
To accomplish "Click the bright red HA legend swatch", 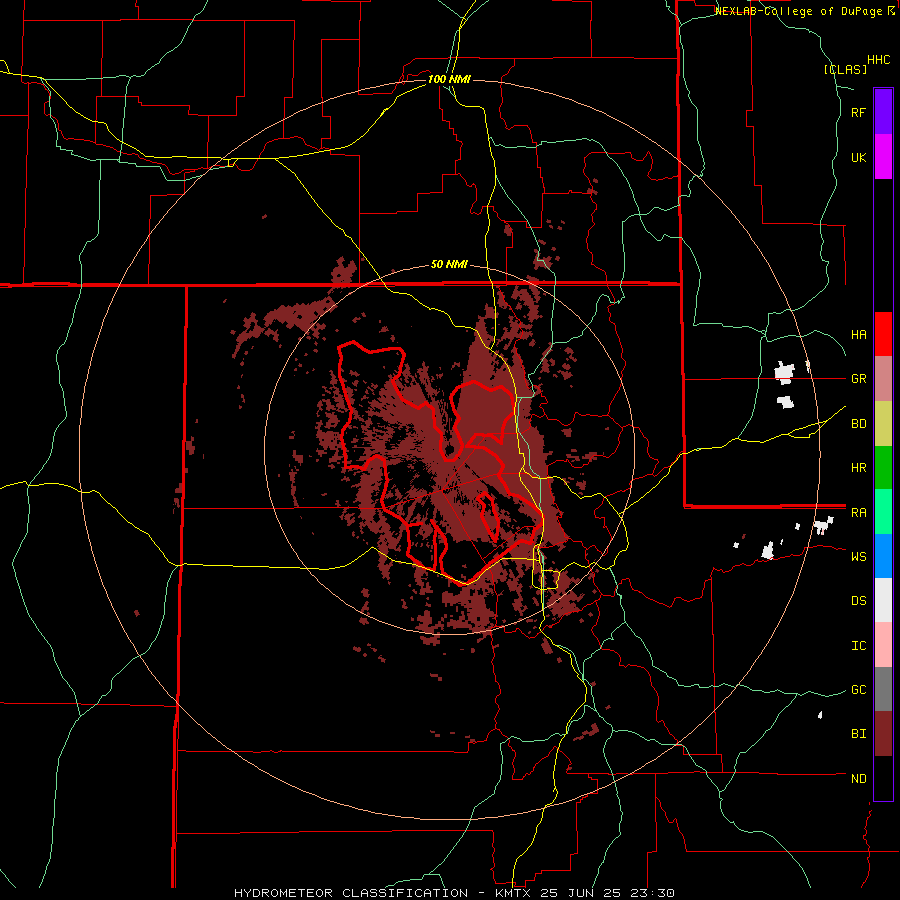I will (x=883, y=334).
